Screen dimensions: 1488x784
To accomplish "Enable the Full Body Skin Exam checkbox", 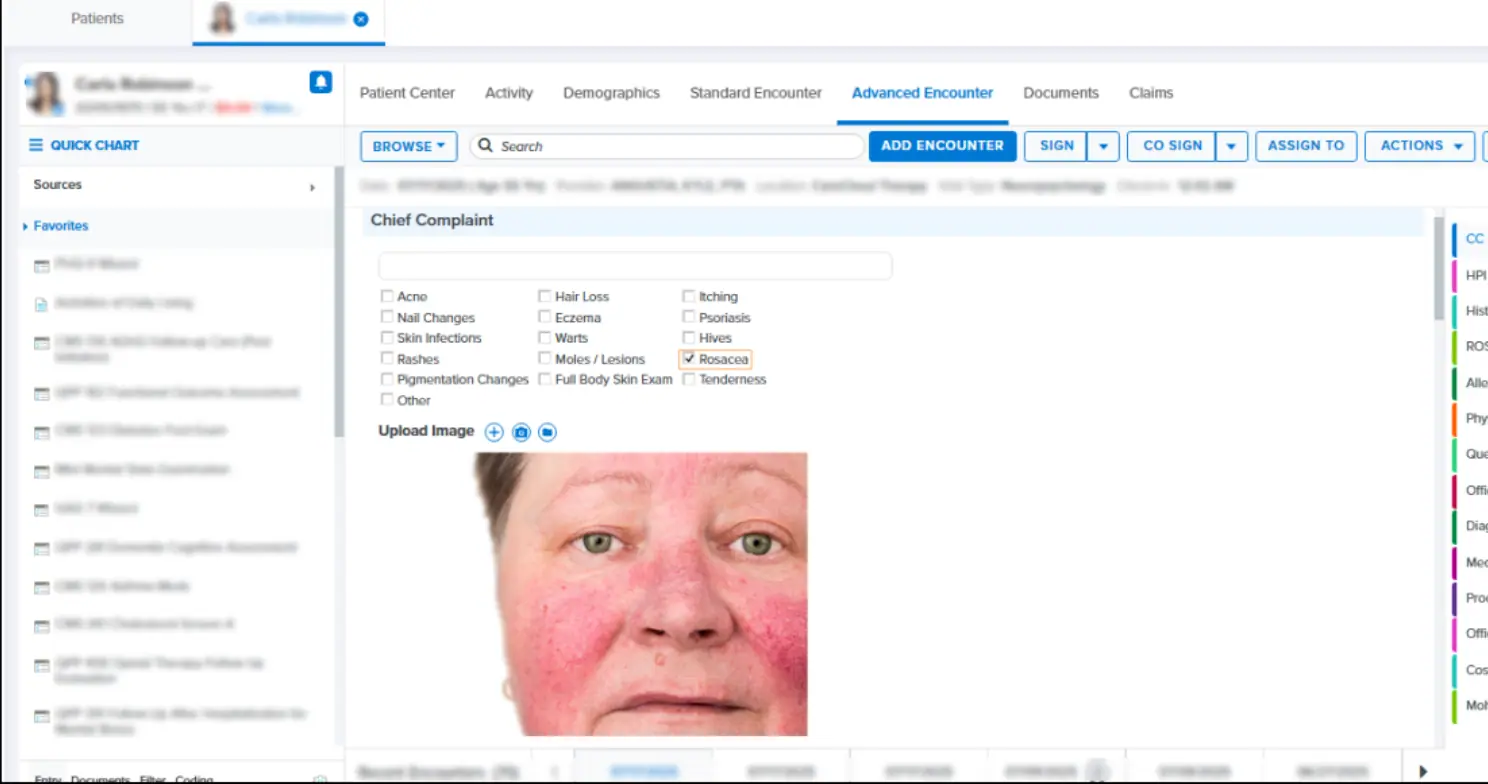I will (545, 379).
